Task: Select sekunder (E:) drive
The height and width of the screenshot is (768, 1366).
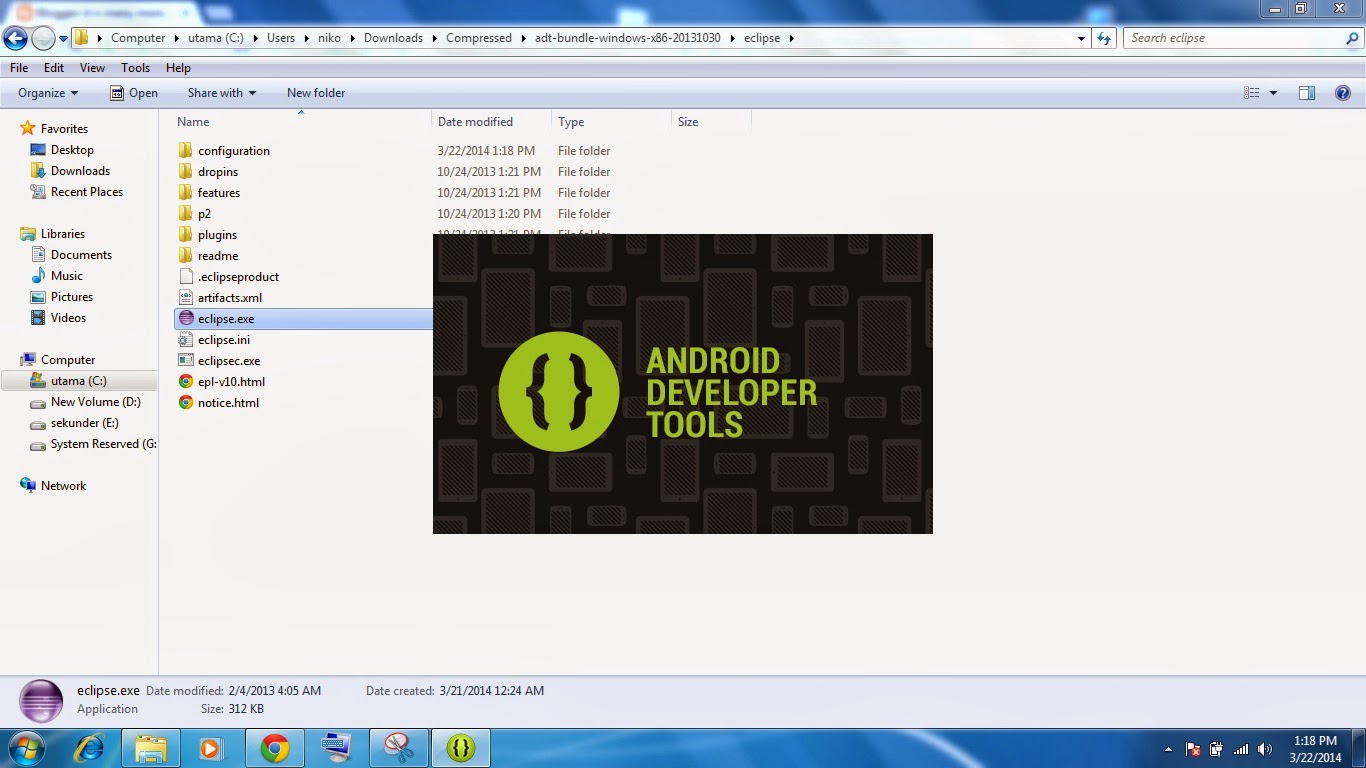Action: tap(74, 423)
